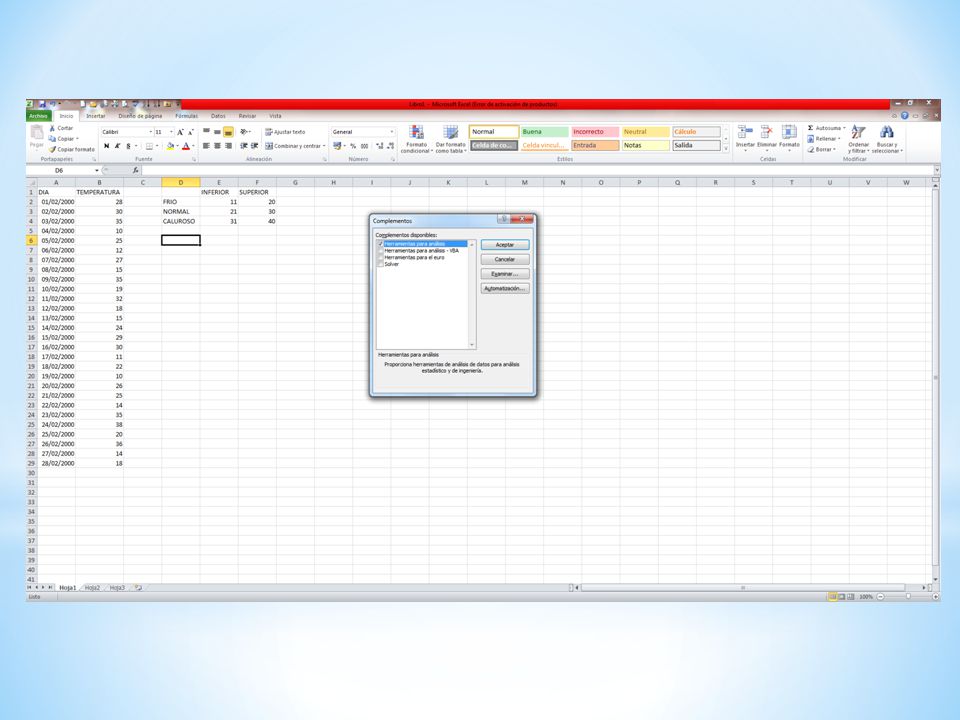Click the percent style icon
Screen dimensions: 960x720
(353, 146)
